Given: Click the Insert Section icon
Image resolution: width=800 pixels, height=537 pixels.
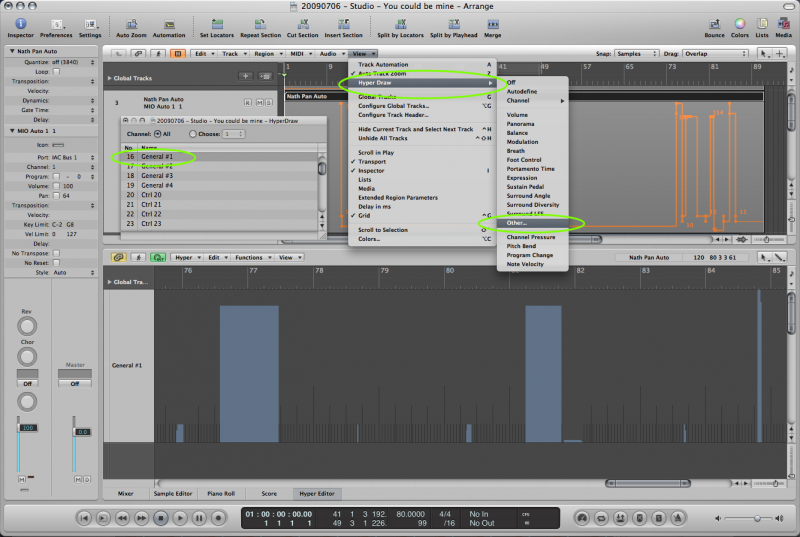Looking at the screenshot, I should 343,24.
